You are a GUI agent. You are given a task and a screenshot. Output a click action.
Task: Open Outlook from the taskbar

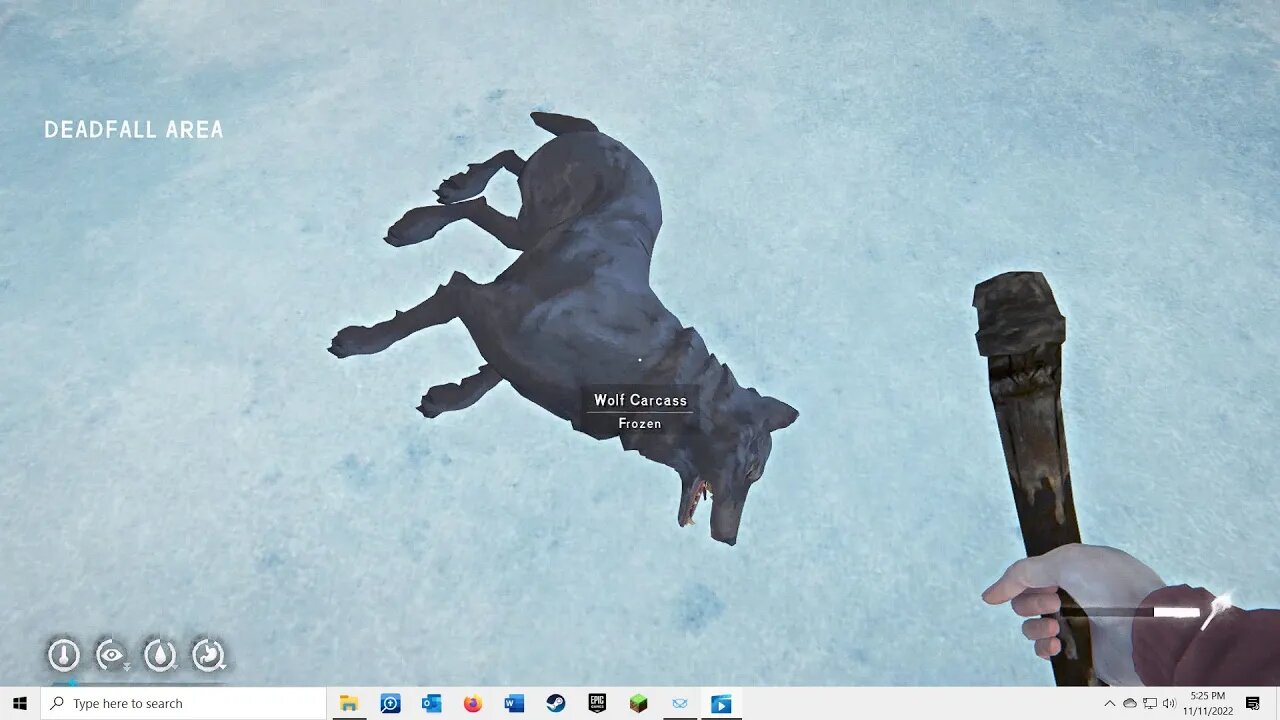click(x=432, y=703)
